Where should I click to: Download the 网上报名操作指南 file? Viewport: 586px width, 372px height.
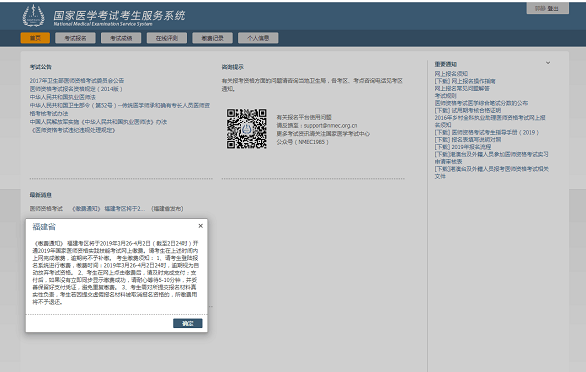coord(465,81)
